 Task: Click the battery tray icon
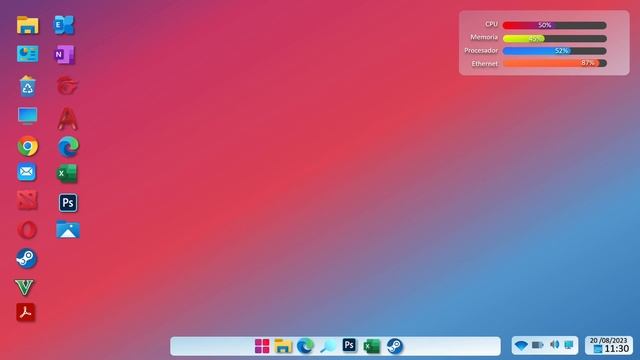click(538, 345)
